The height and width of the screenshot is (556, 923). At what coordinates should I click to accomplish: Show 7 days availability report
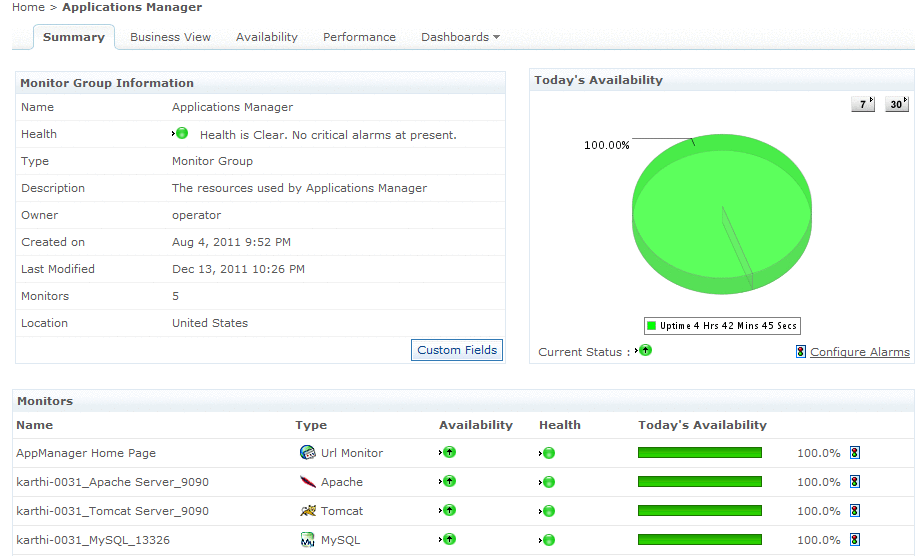[x=863, y=104]
